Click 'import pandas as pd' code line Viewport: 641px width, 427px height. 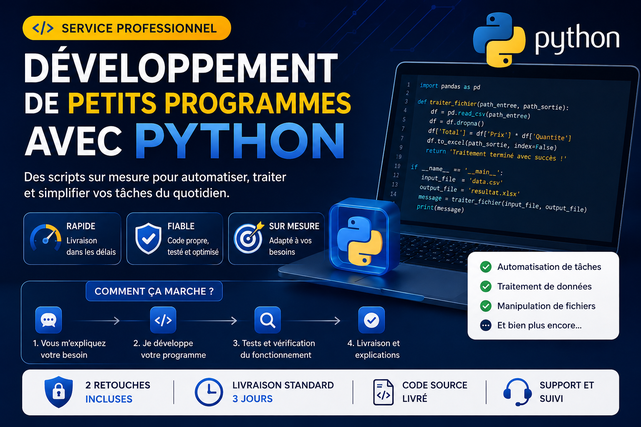coord(450,86)
